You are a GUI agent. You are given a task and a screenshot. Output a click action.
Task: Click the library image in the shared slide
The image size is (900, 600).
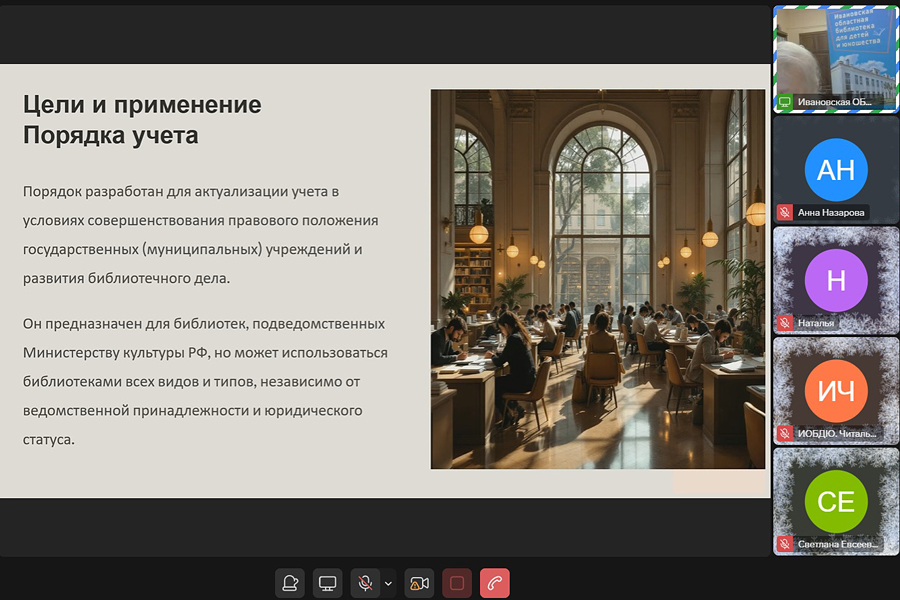coord(597,279)
